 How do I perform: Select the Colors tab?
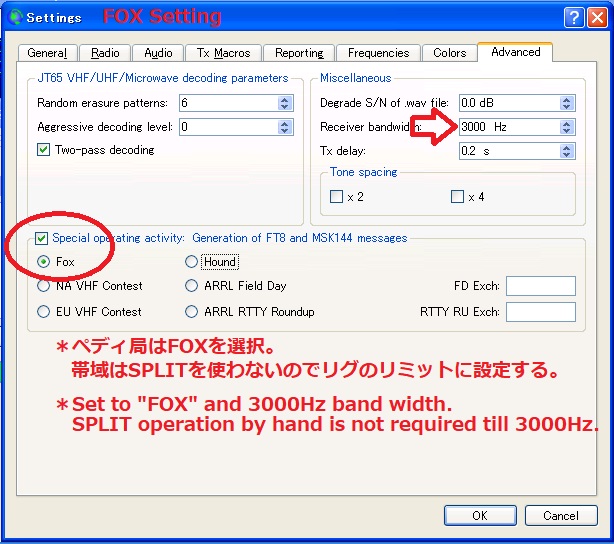(x=450, y=53)
